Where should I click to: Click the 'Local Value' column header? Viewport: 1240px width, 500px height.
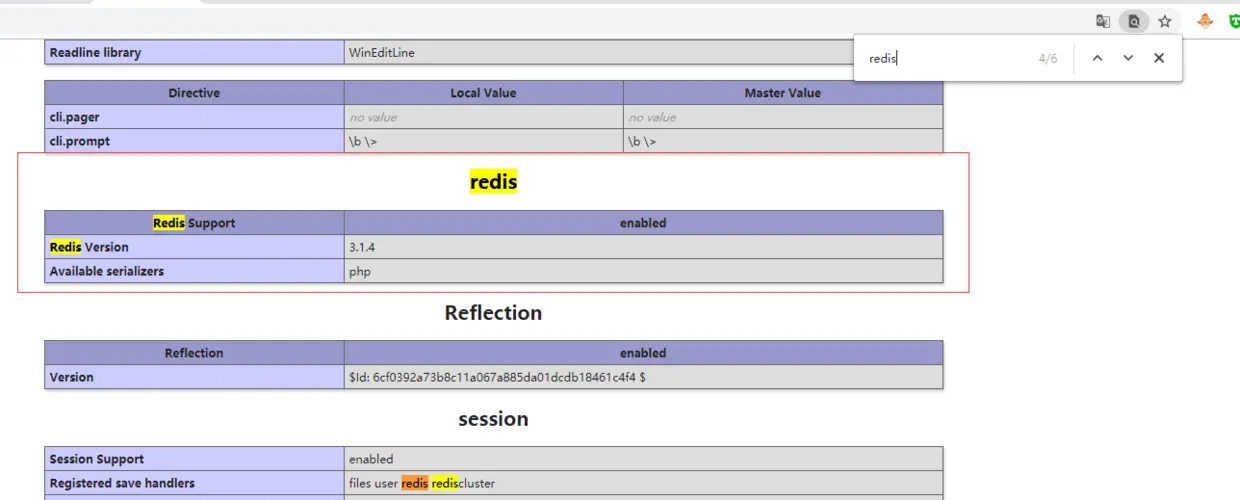(x=484, y=93)
